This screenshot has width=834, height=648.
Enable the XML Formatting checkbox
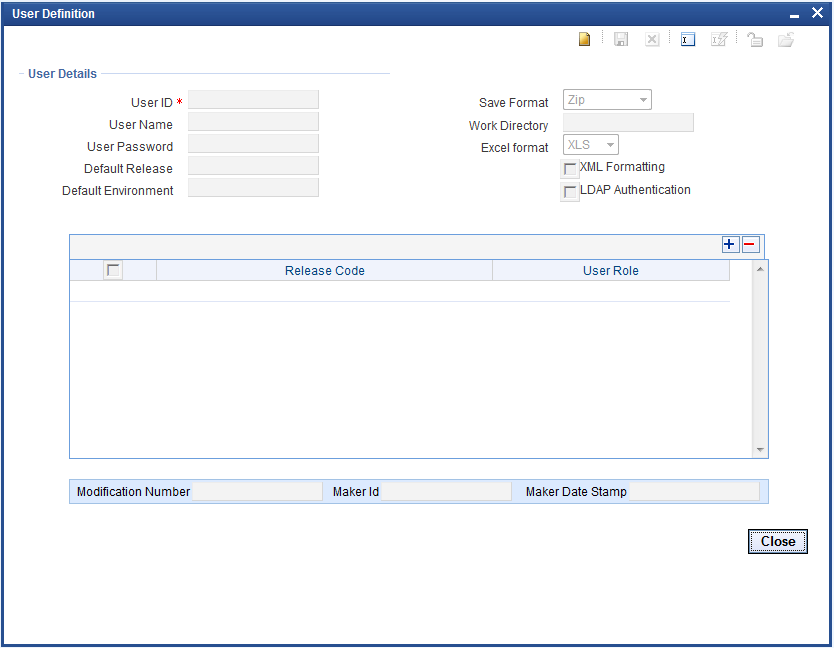coord(570,169)
